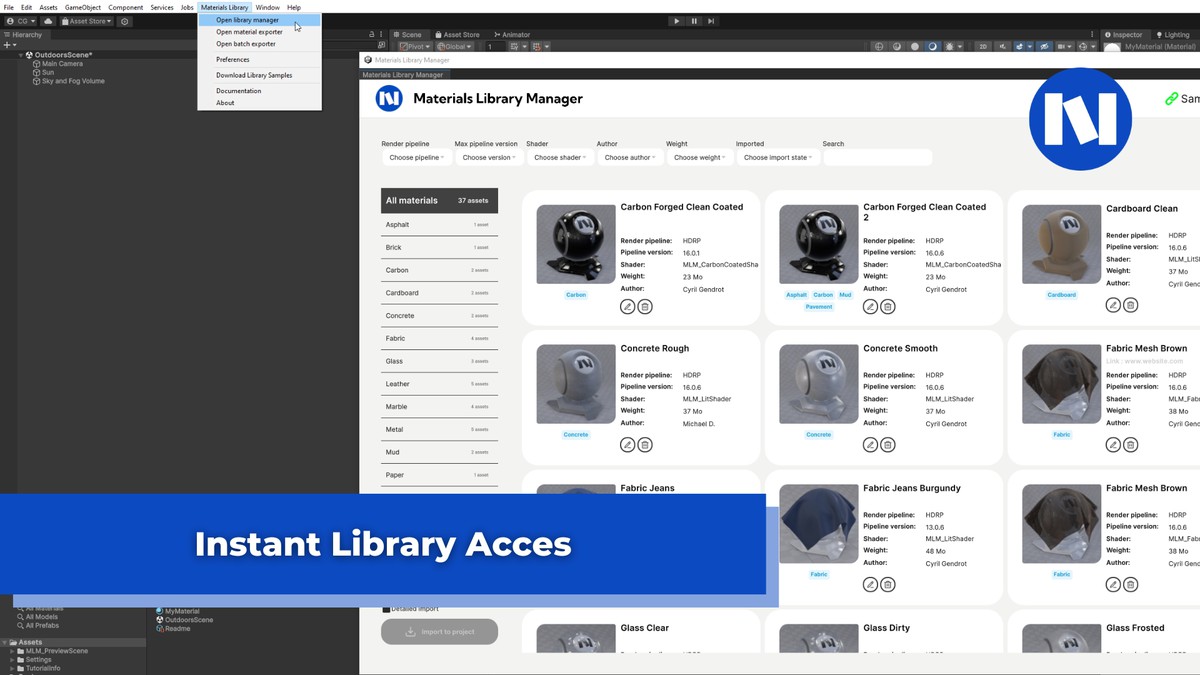
Task: Open Preferences from Materials Library menu
Action: (259, 60)
